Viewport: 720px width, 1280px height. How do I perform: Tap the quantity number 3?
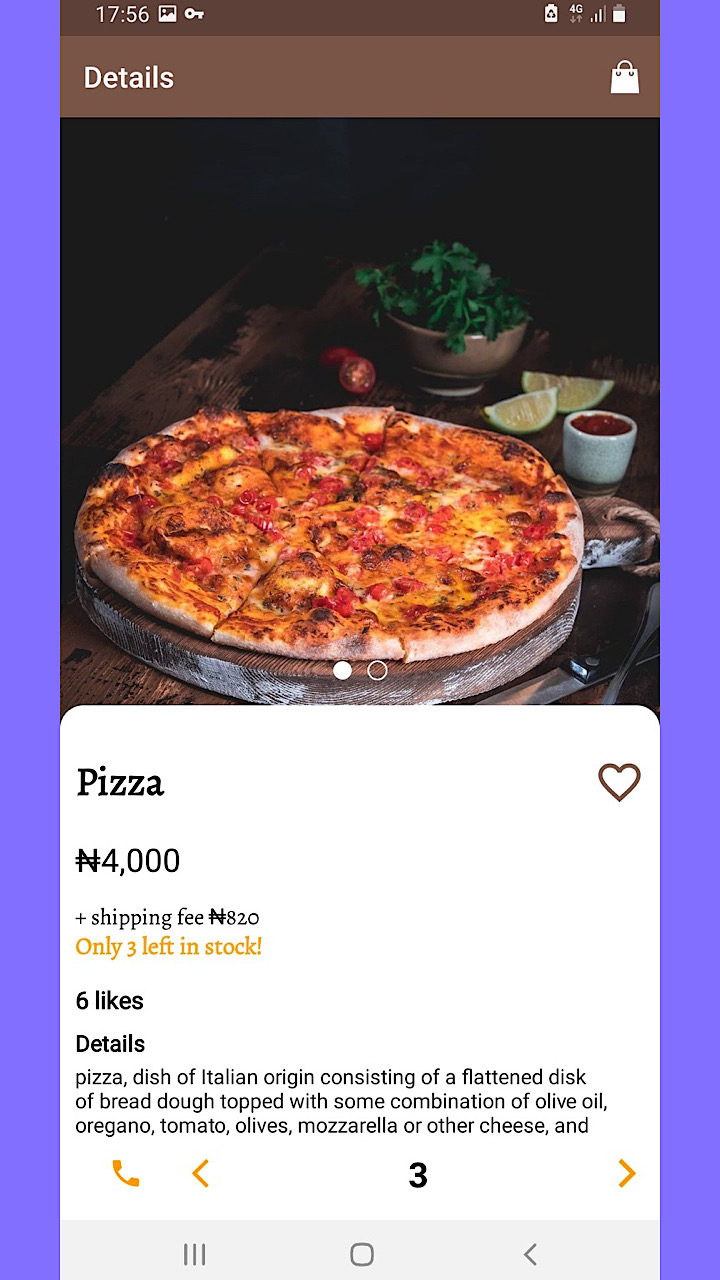[418, 1175]
